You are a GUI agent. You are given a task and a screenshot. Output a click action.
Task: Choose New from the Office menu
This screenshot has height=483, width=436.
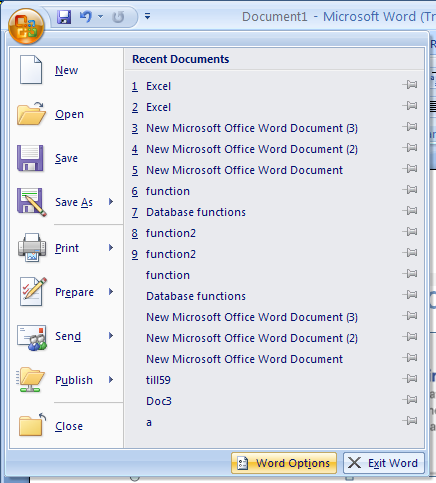(66, 70)
